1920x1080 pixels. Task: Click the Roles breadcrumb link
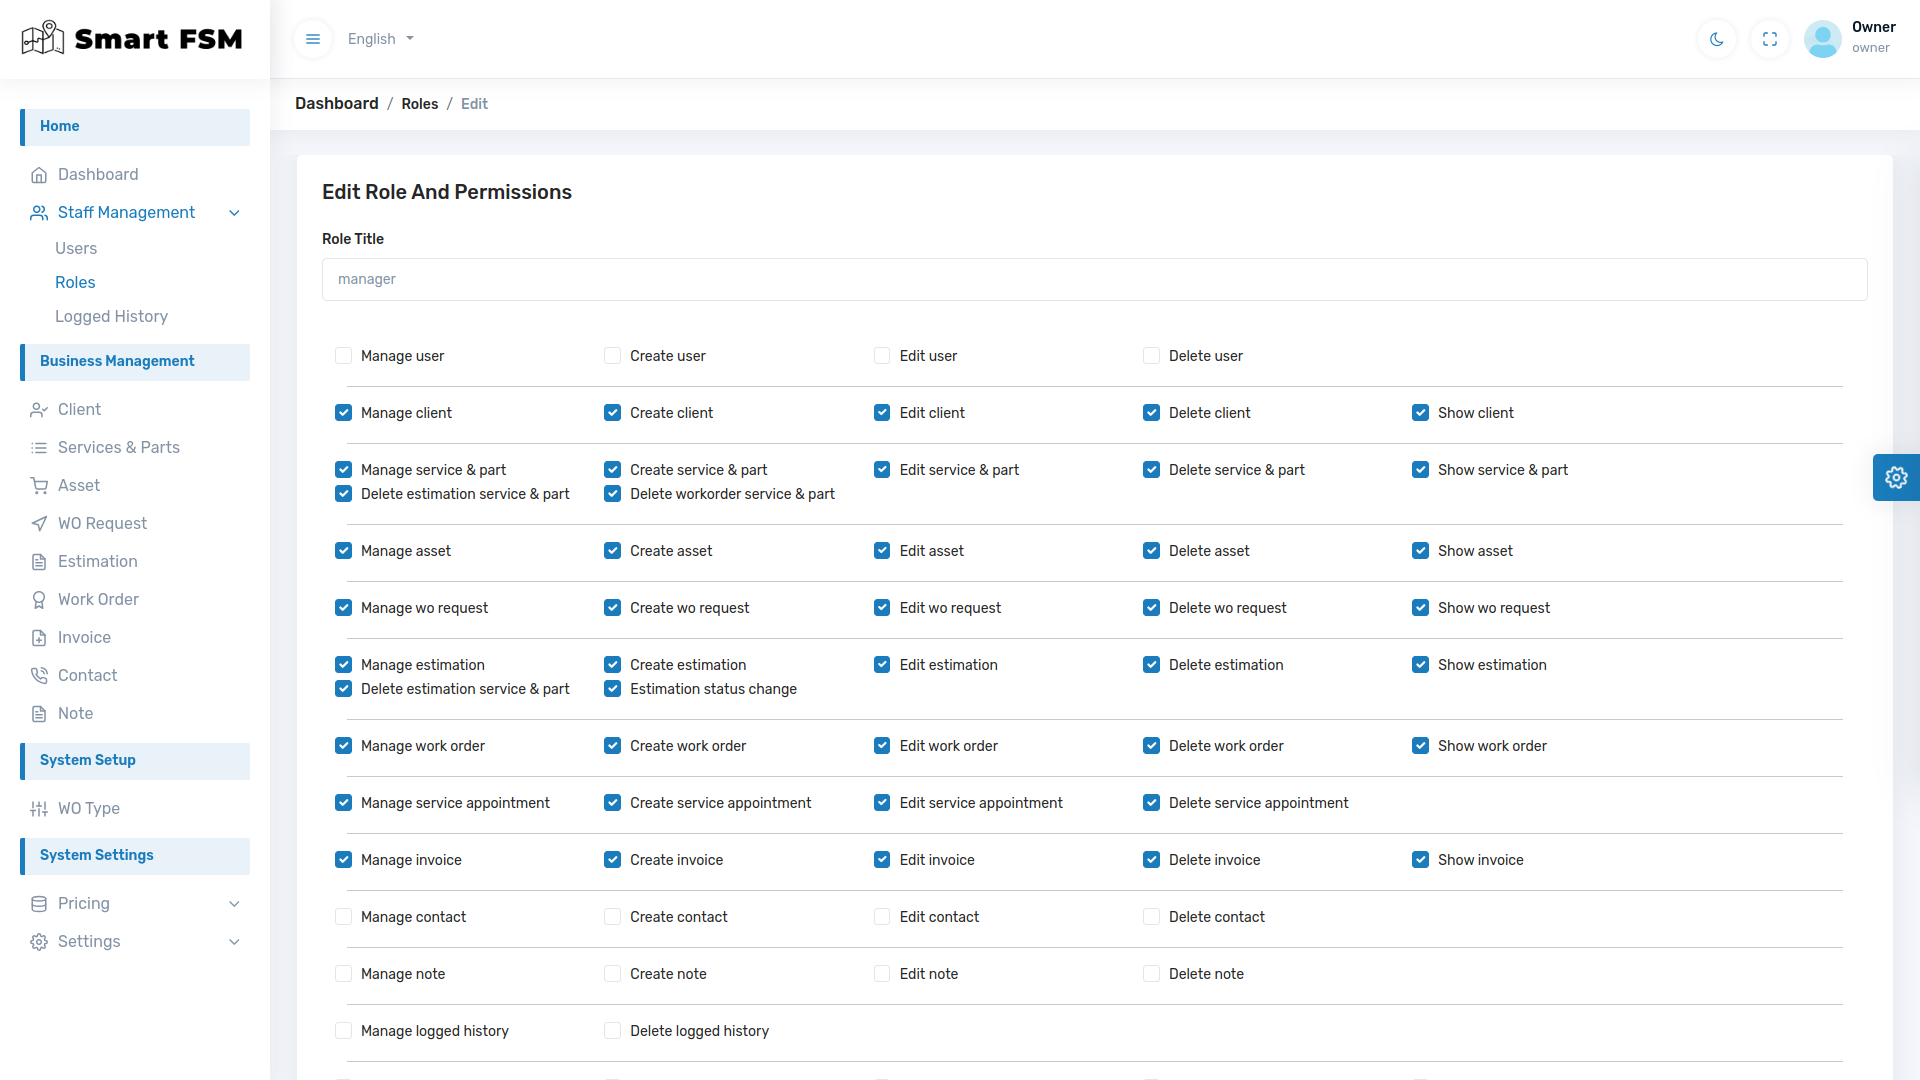pyautogui.click(x=419, y=104)
